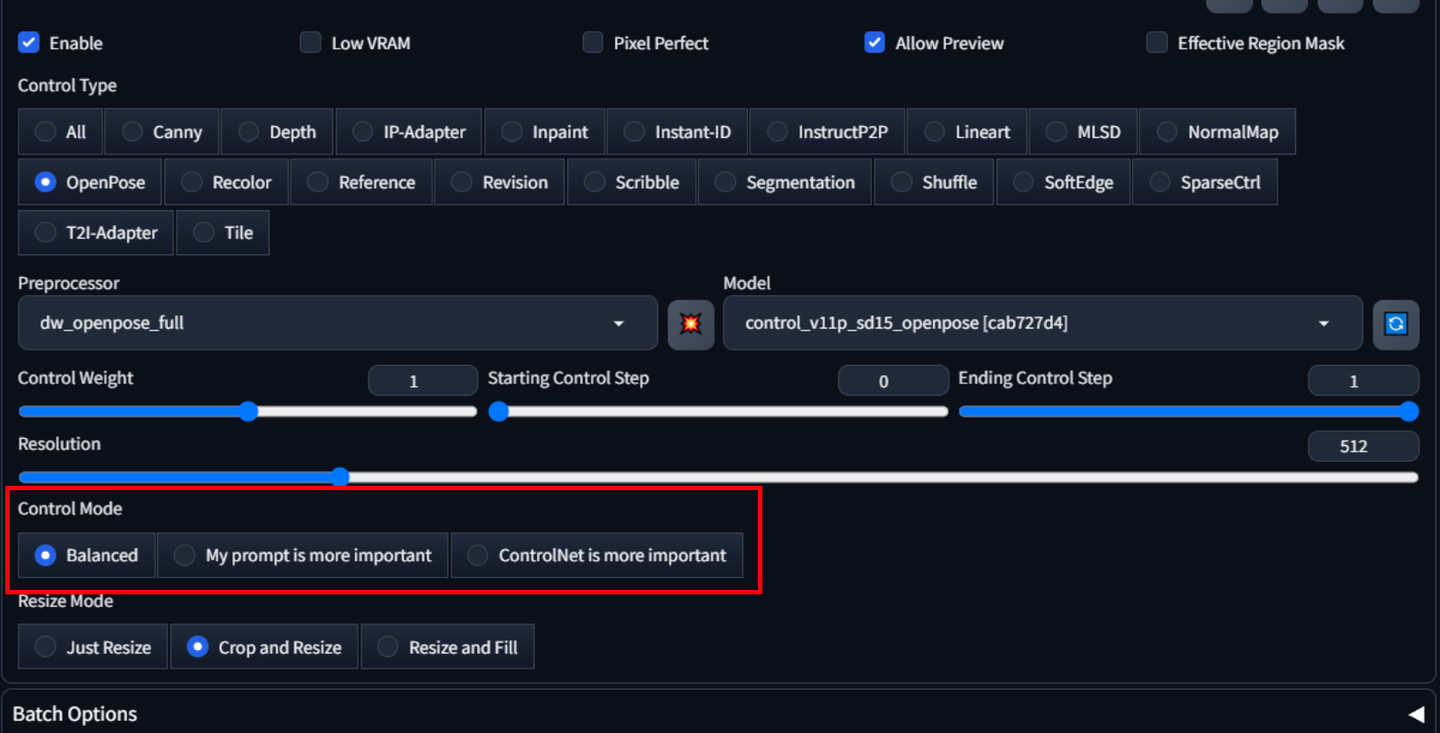
Task: Click the Resolution value input field
Action: click(x=1362, y=446)
